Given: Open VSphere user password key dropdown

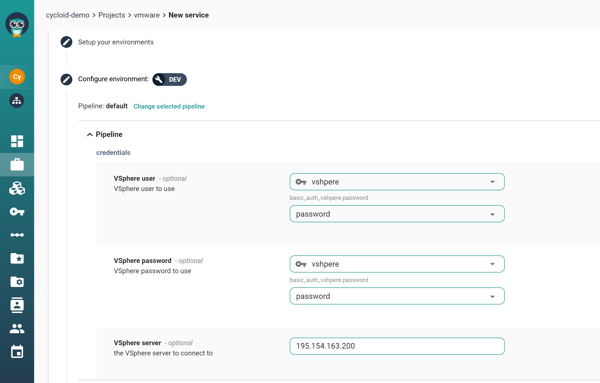Looking at the screenshot, I should (397, 214).
